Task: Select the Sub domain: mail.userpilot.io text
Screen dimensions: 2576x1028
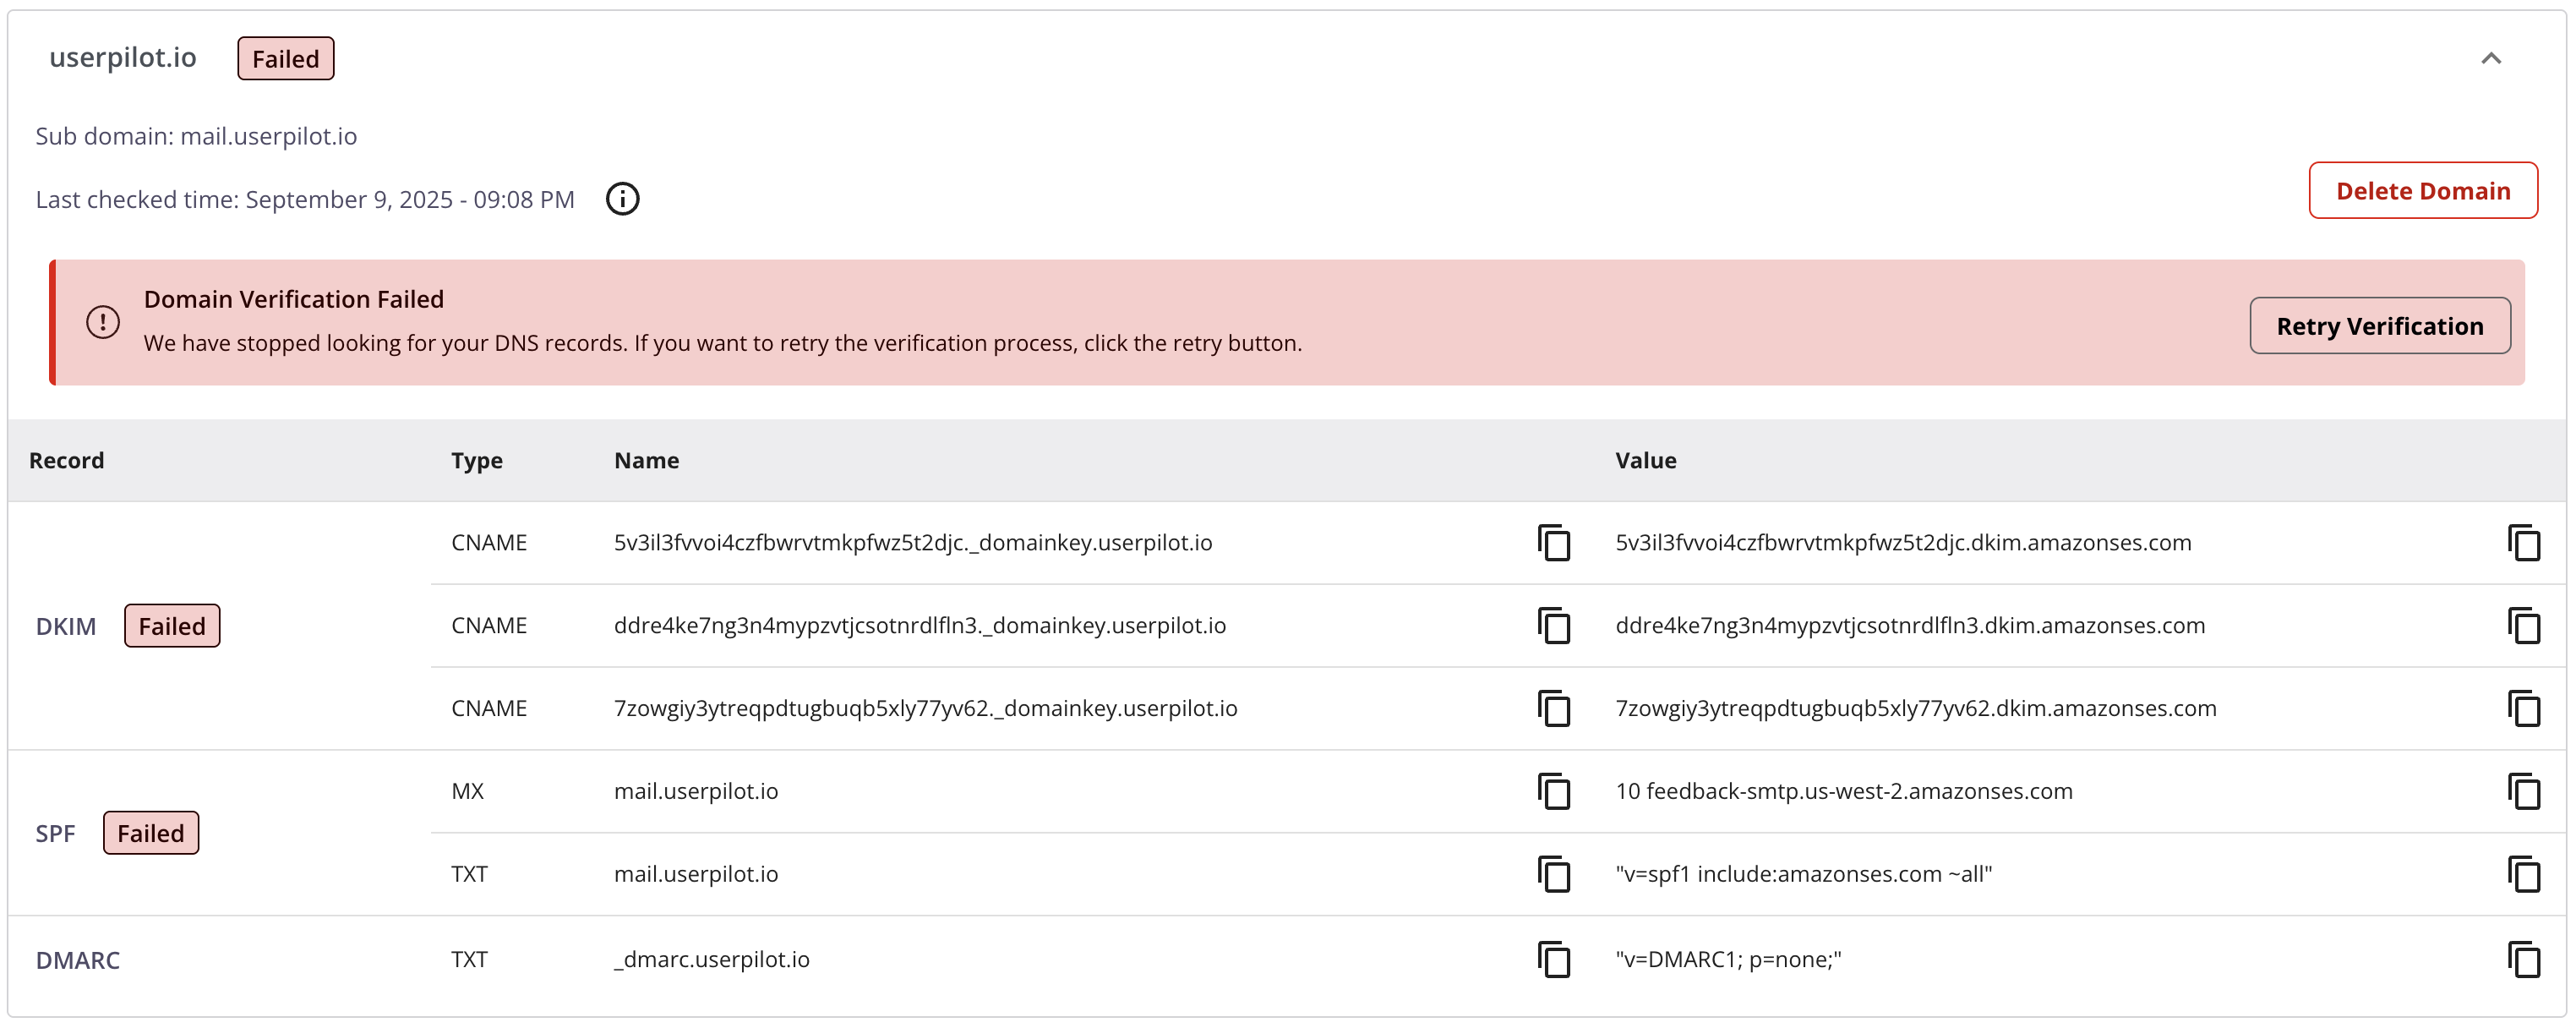Action: click(x=196, y=136)
